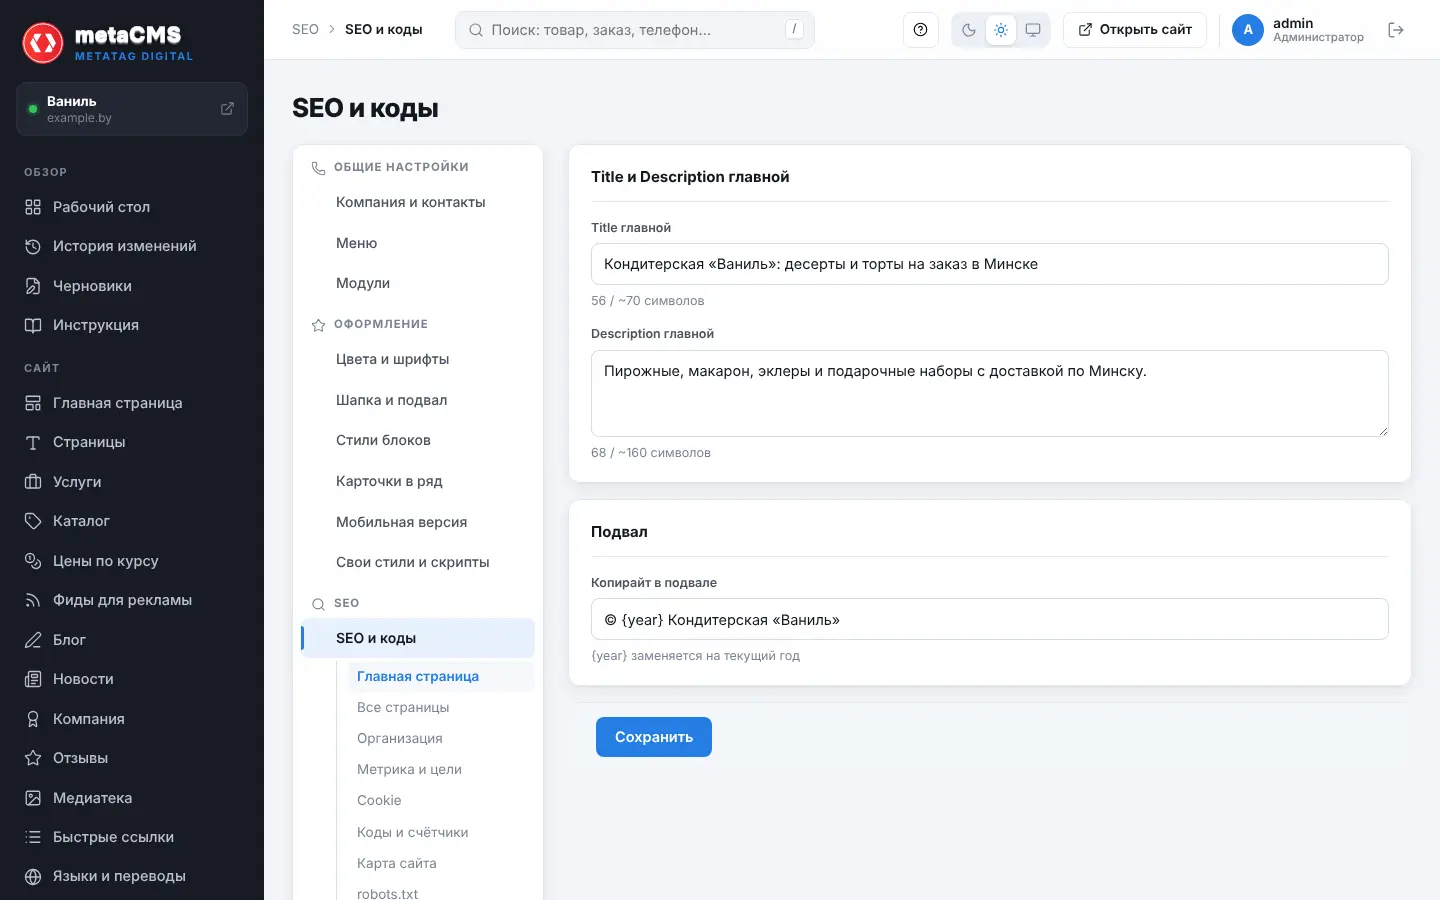The image size is (1440, 900).
Task: Click Главная страница icon in left sidebar
Action: coord(33,403)
